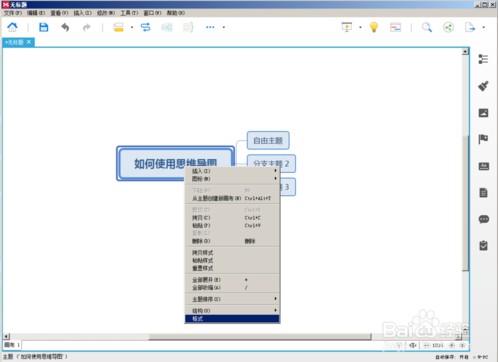Viewport: 498px width, 362px height.
Task: Open dropdown next to yellow topic icon
Action: pos(132,27)
